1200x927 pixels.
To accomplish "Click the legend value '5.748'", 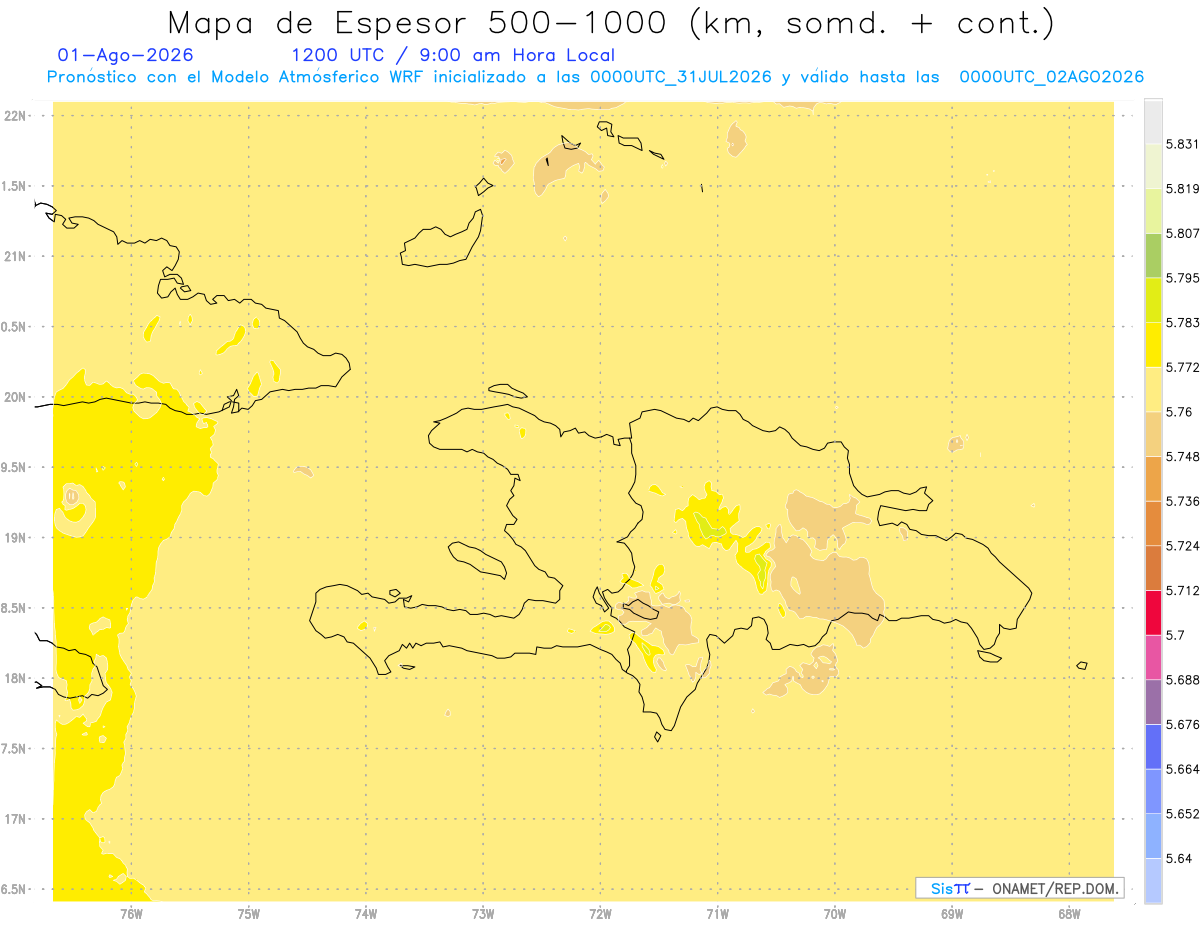I will click(1182, 456).
